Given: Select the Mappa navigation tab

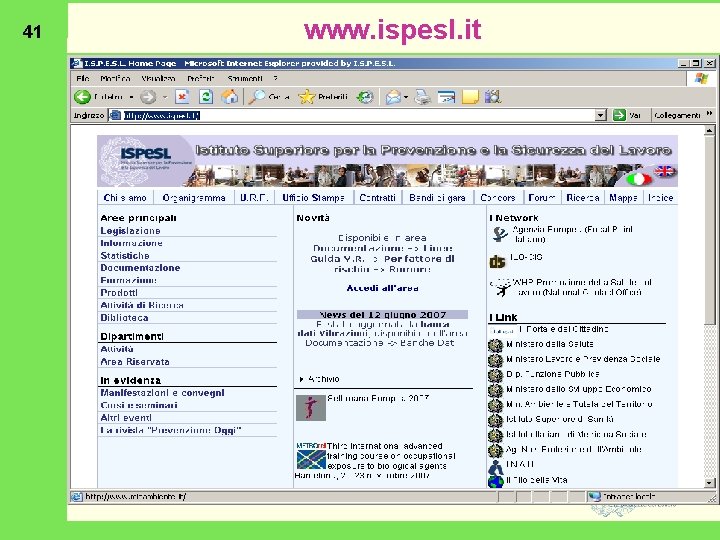Looking at the screenshot, I should point(623,198).
